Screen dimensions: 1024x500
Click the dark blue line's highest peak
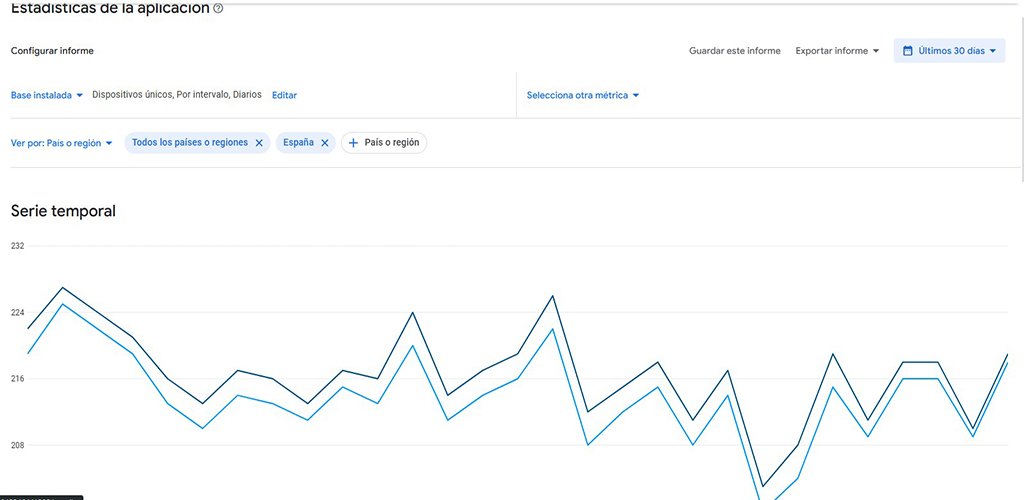[62, 288]
